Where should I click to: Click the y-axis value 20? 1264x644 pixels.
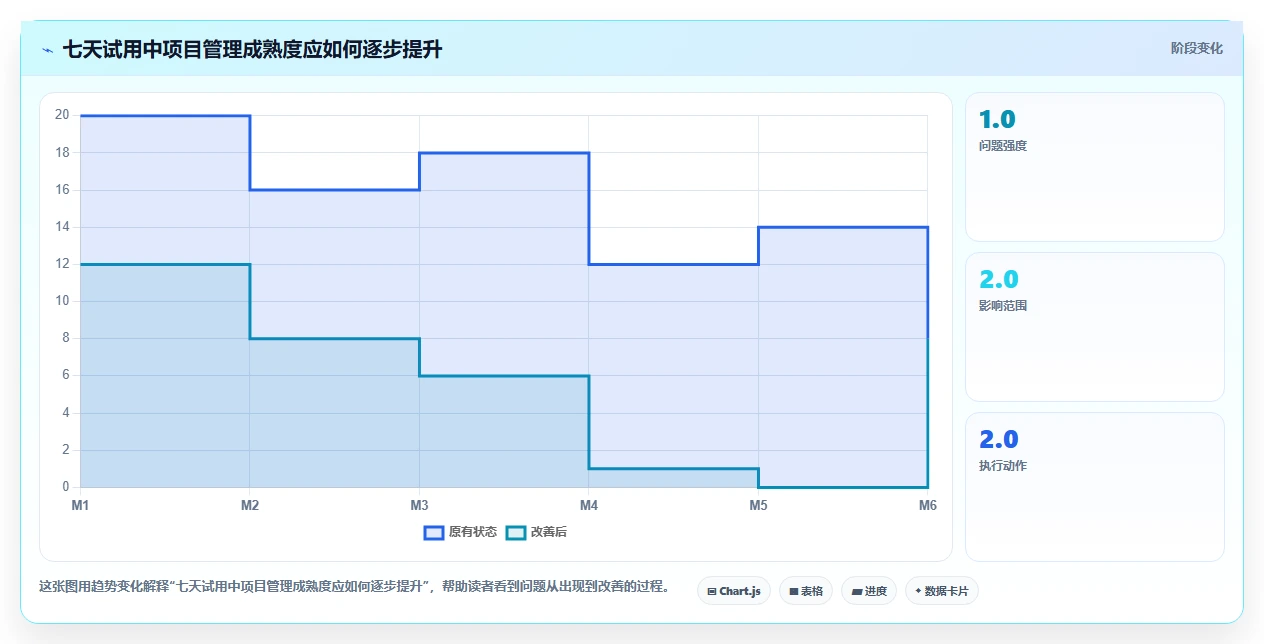[x=62, y=115]
